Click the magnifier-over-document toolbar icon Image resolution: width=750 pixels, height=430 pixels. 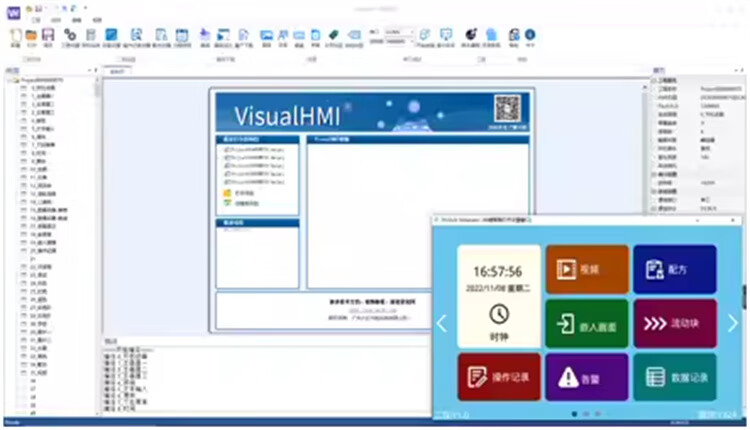click(136, 35)
